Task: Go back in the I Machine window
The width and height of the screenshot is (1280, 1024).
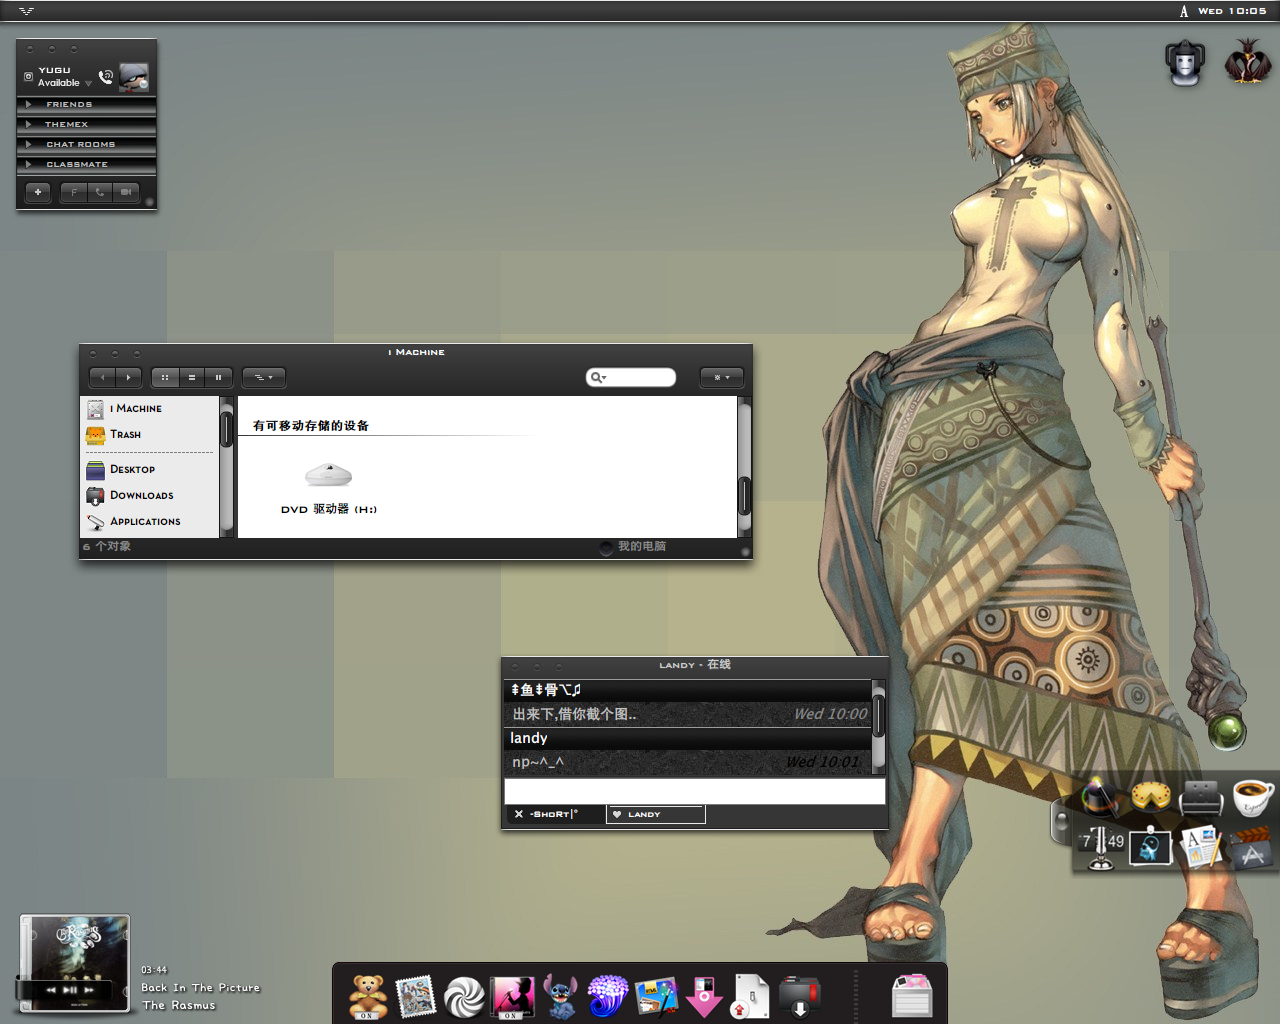Action: 102,377
